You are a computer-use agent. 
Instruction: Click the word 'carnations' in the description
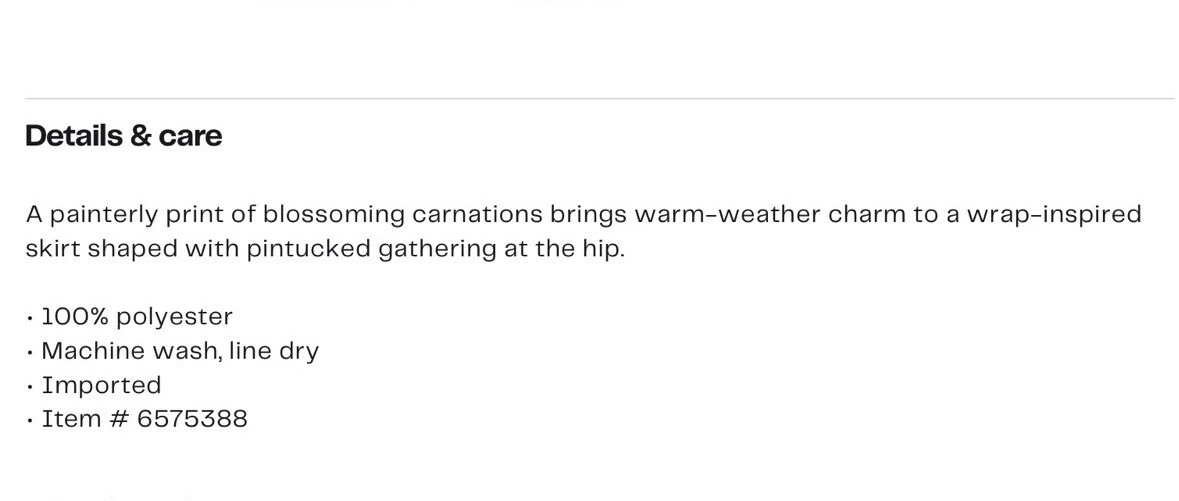(x=477, y=215)
